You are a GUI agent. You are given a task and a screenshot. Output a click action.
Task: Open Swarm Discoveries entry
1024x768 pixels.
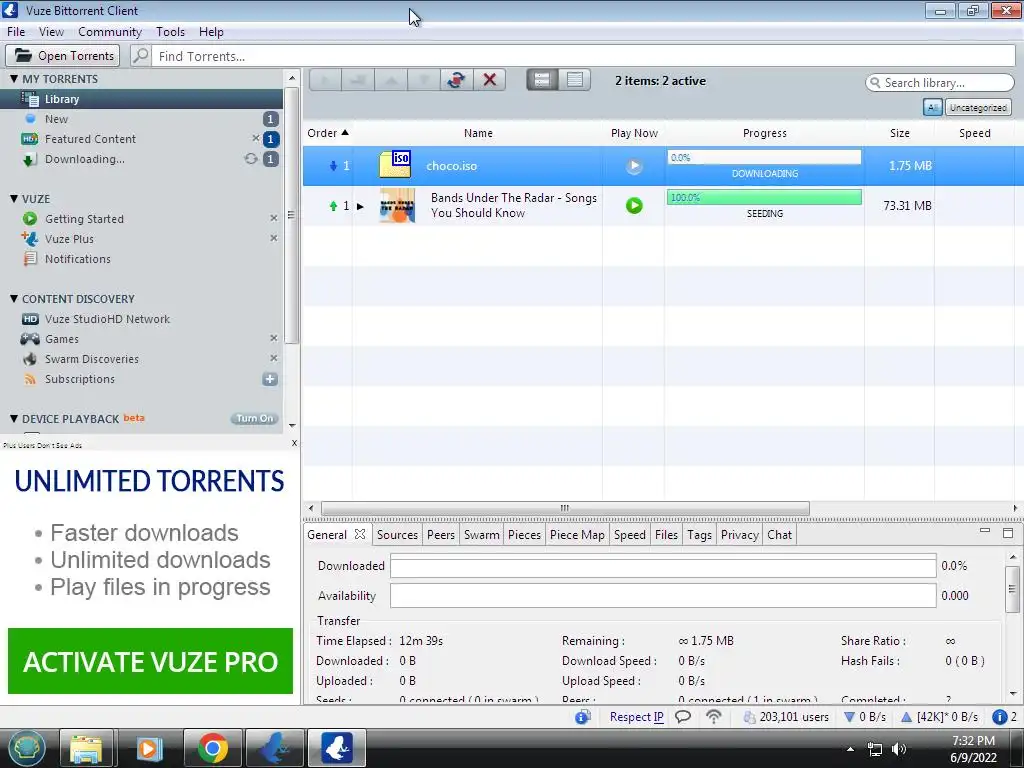[141, 359]
